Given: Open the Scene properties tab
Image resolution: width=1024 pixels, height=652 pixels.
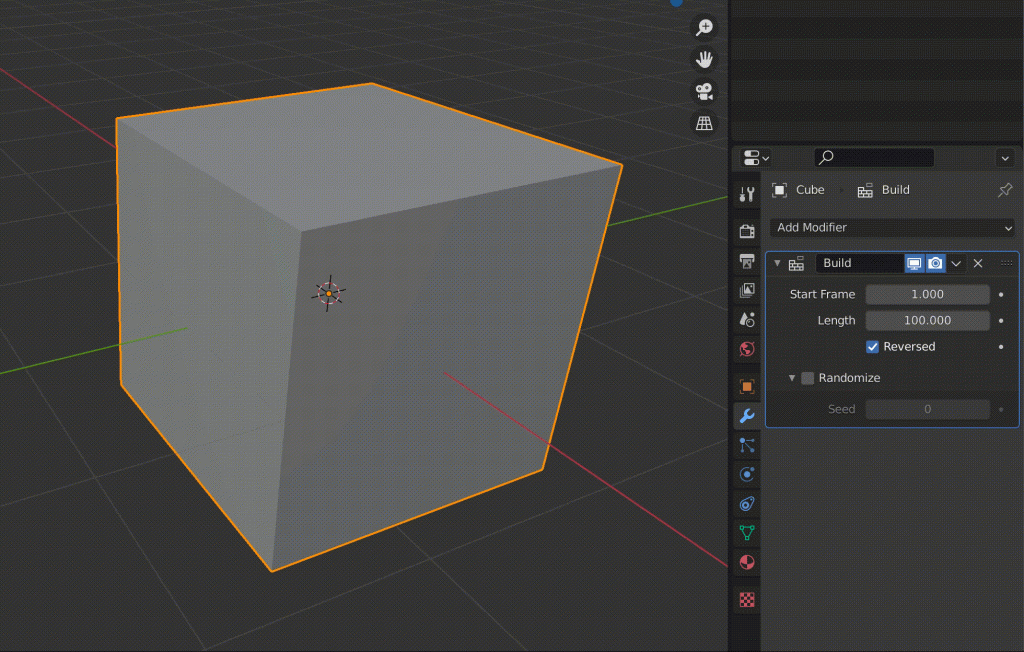Looking at the screenshot, I should pos(746,318).
